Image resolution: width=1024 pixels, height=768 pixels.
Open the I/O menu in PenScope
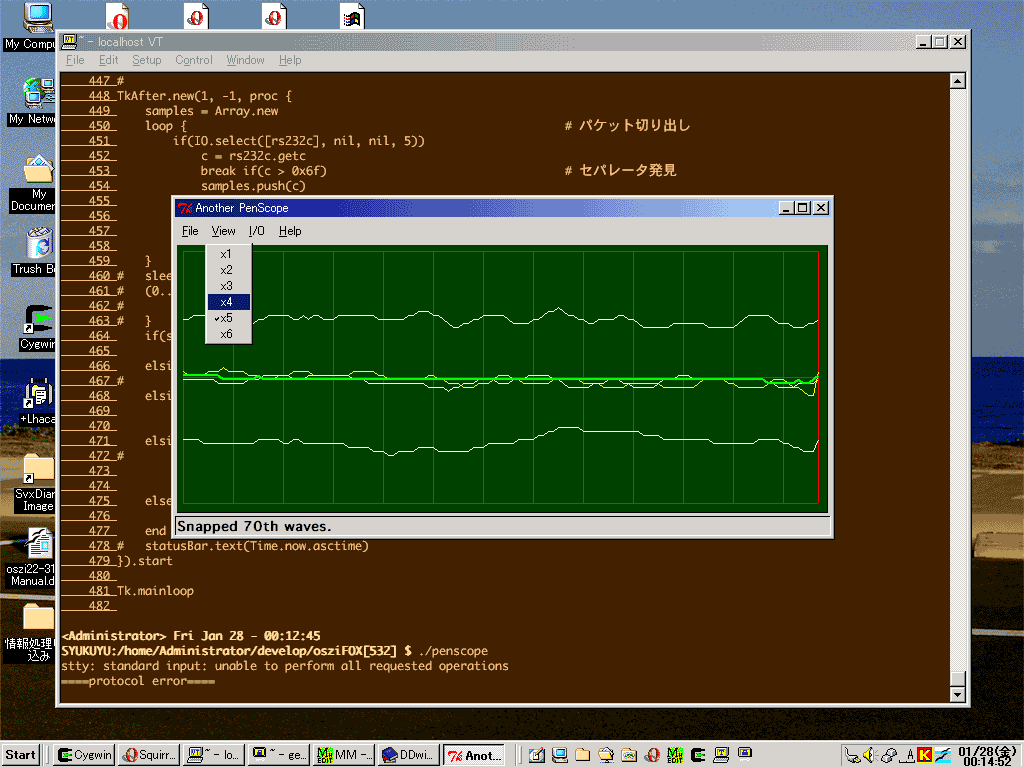[257, 231]
